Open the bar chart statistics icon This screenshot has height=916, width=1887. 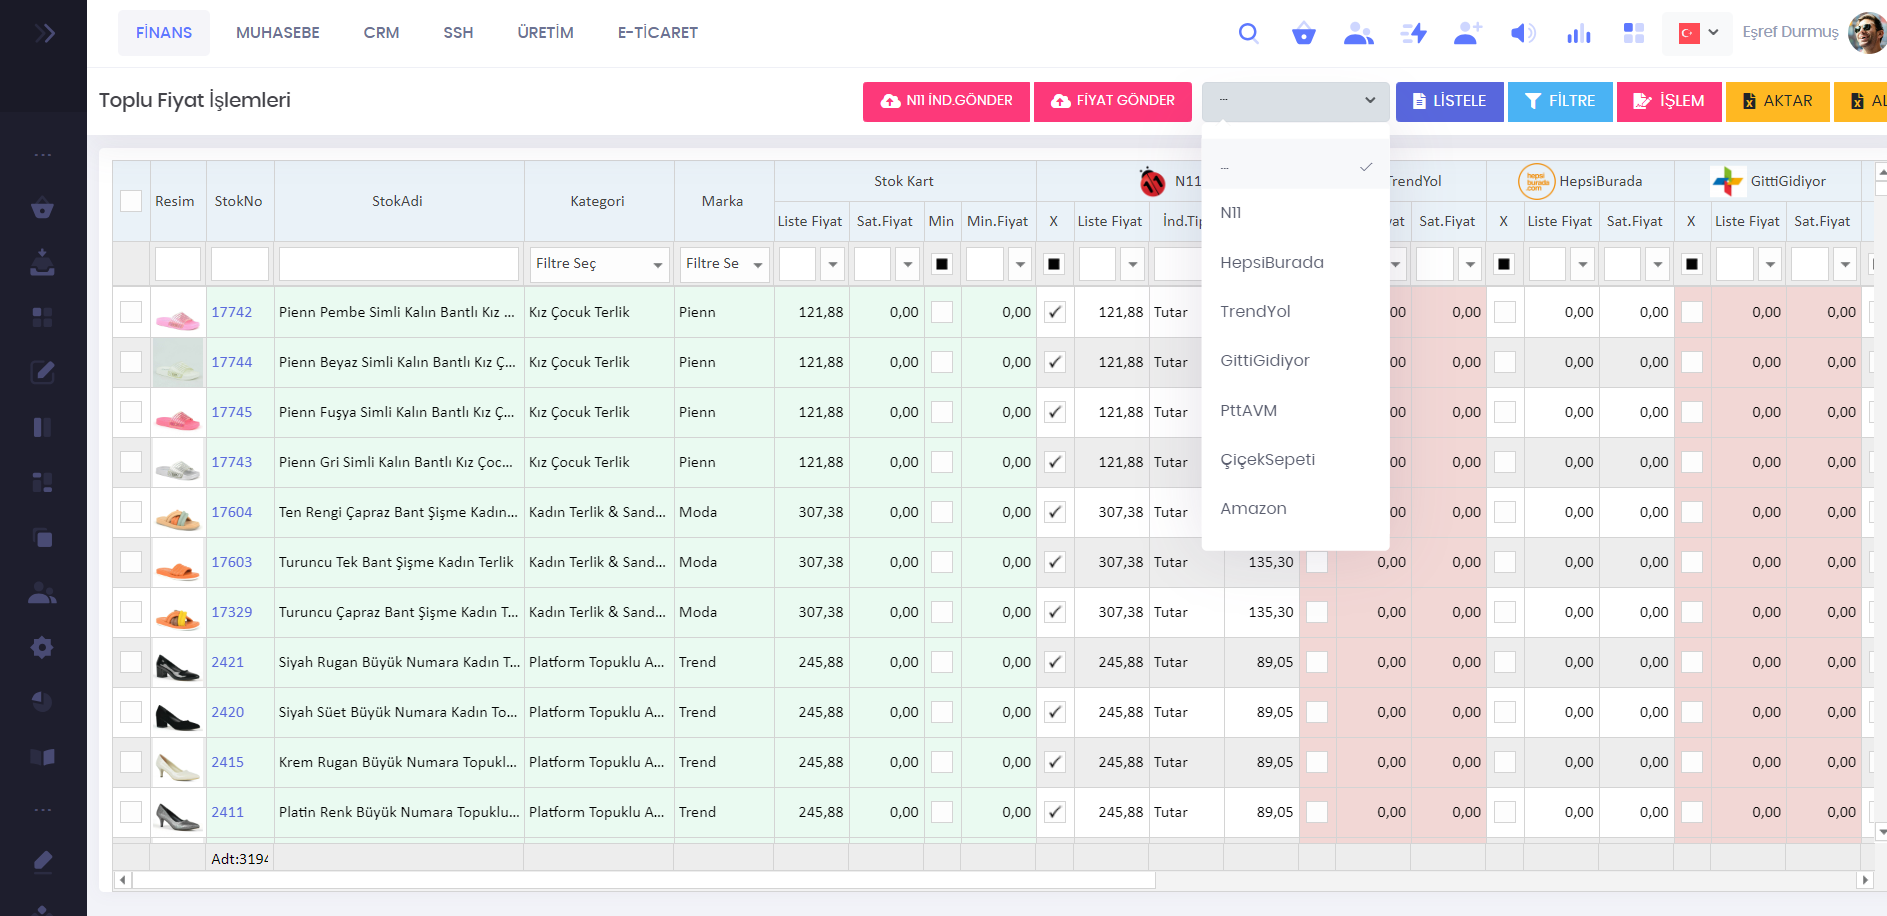click(x=1578, y=34)
